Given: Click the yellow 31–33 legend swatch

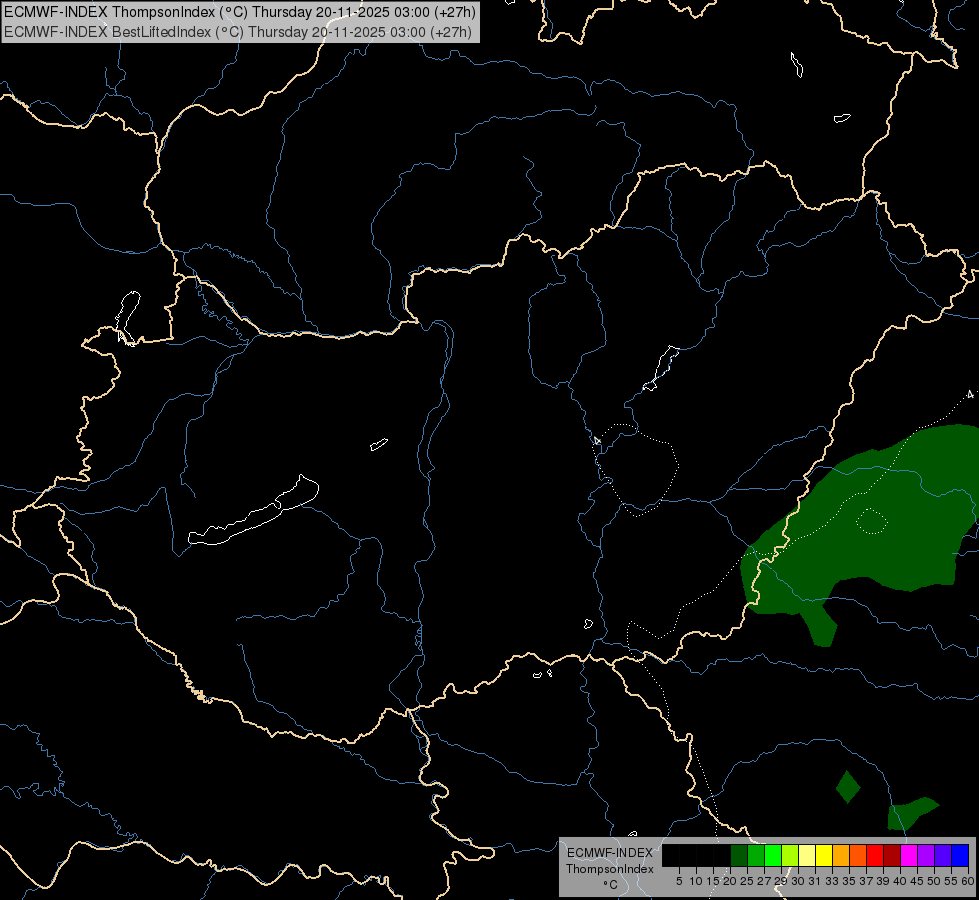Looking at the screenshot, I should click(824, 855).
